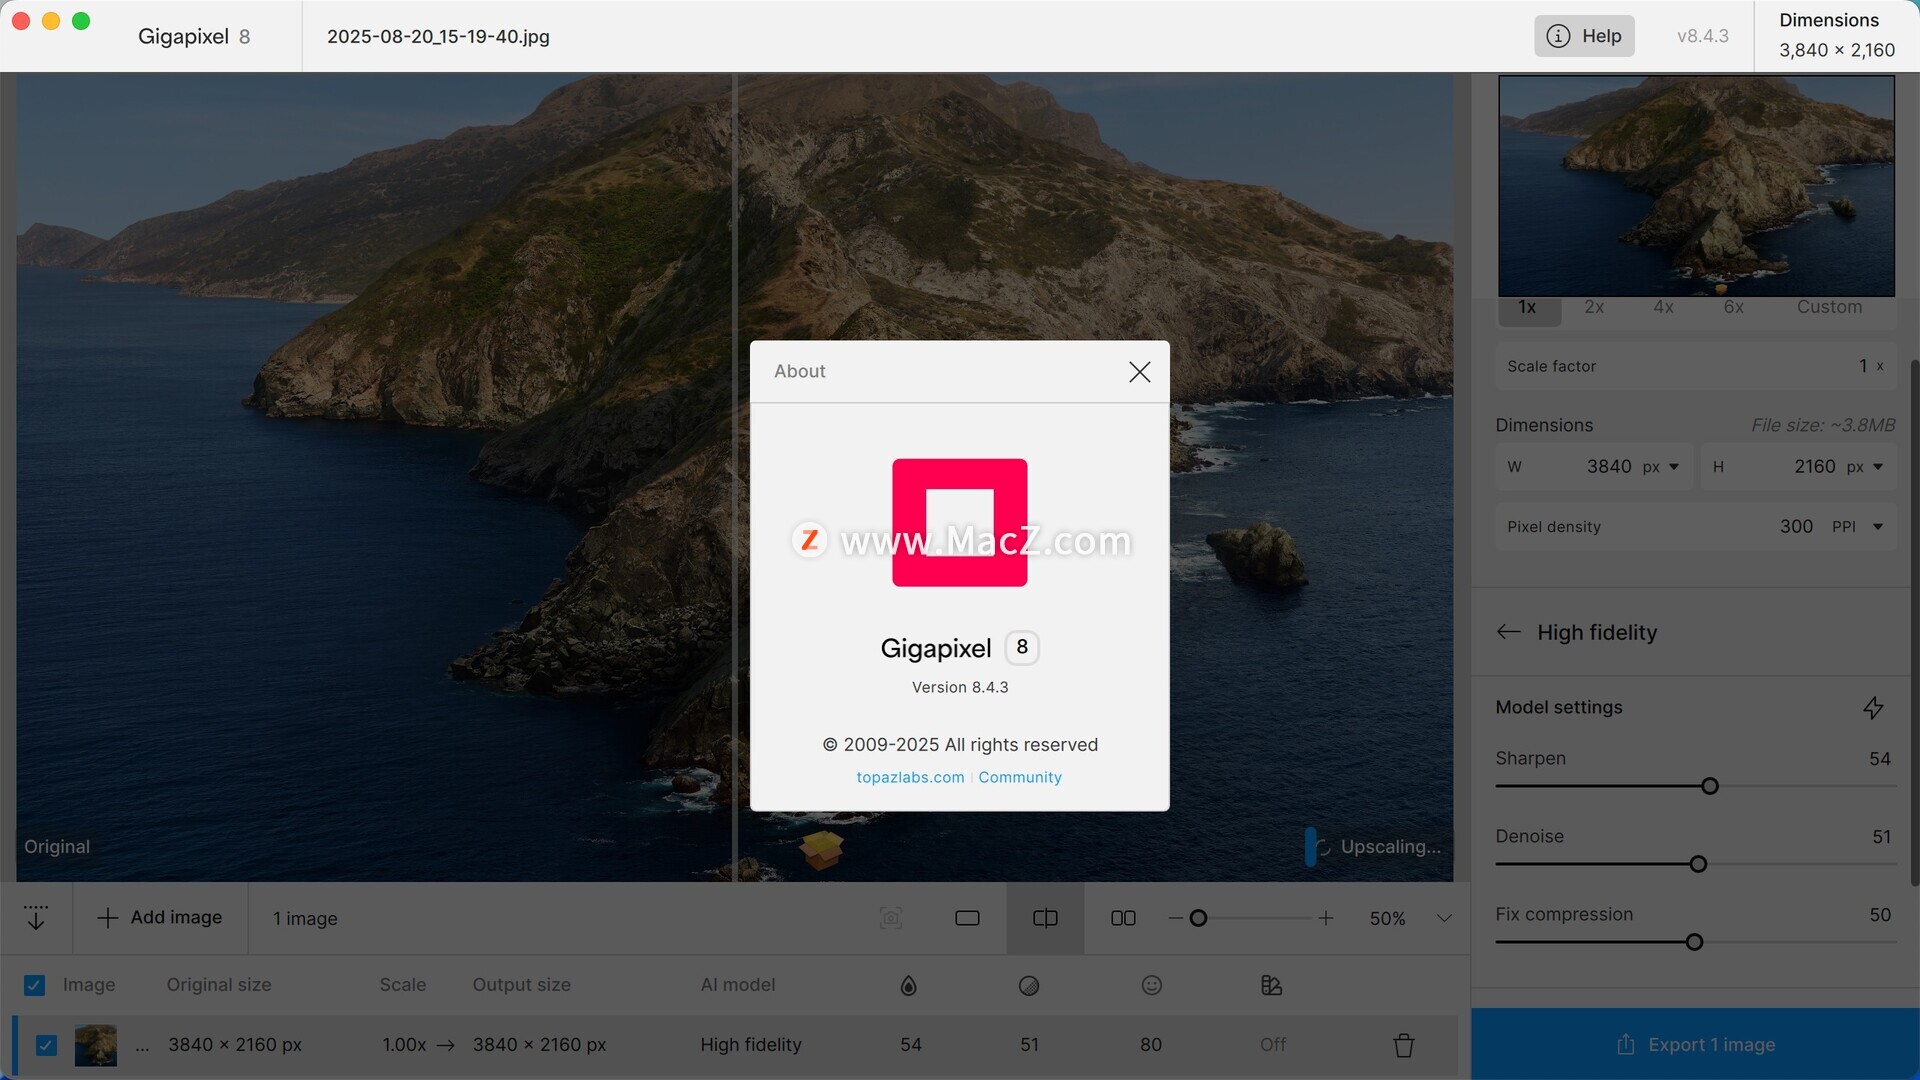The width and height of the screenshot is (1920, 1080).
Task: Click the single view mode icon
Action: pos(967,918)
